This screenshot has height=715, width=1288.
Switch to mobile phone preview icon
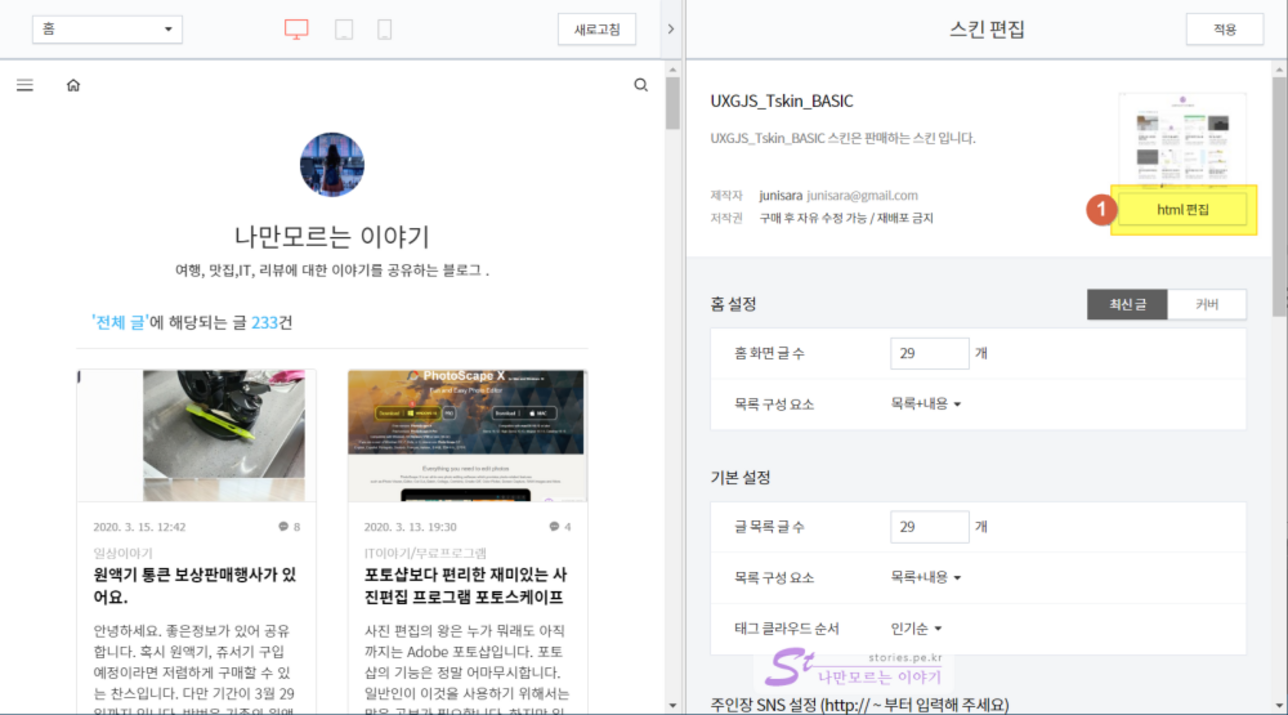[x=384, y=30]
